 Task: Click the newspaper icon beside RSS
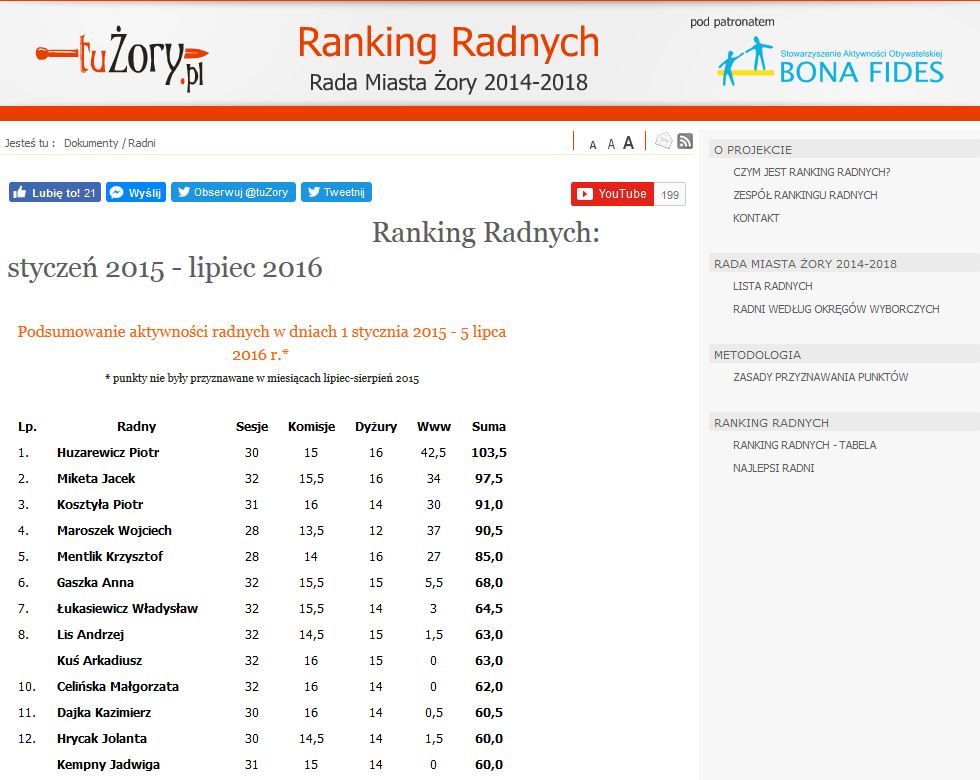[x=663, y=141]
